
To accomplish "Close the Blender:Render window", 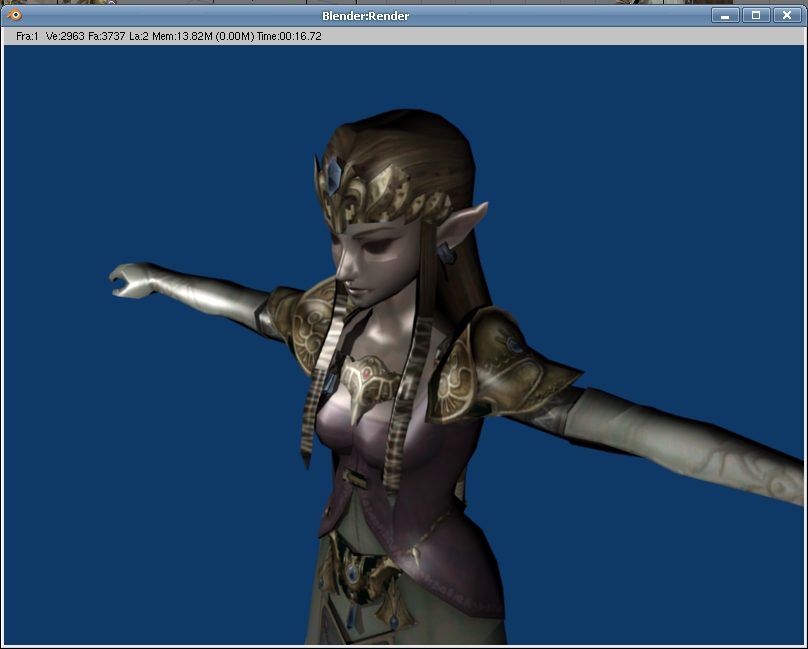I will point(787,15).
